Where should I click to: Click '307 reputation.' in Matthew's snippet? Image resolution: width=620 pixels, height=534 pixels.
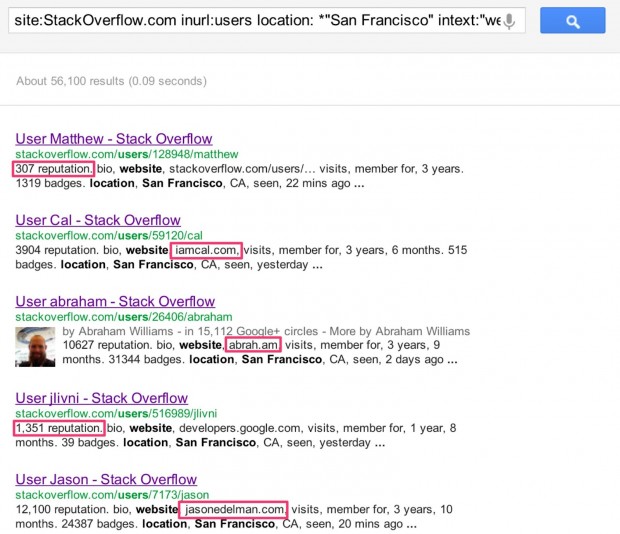[53, 169]
